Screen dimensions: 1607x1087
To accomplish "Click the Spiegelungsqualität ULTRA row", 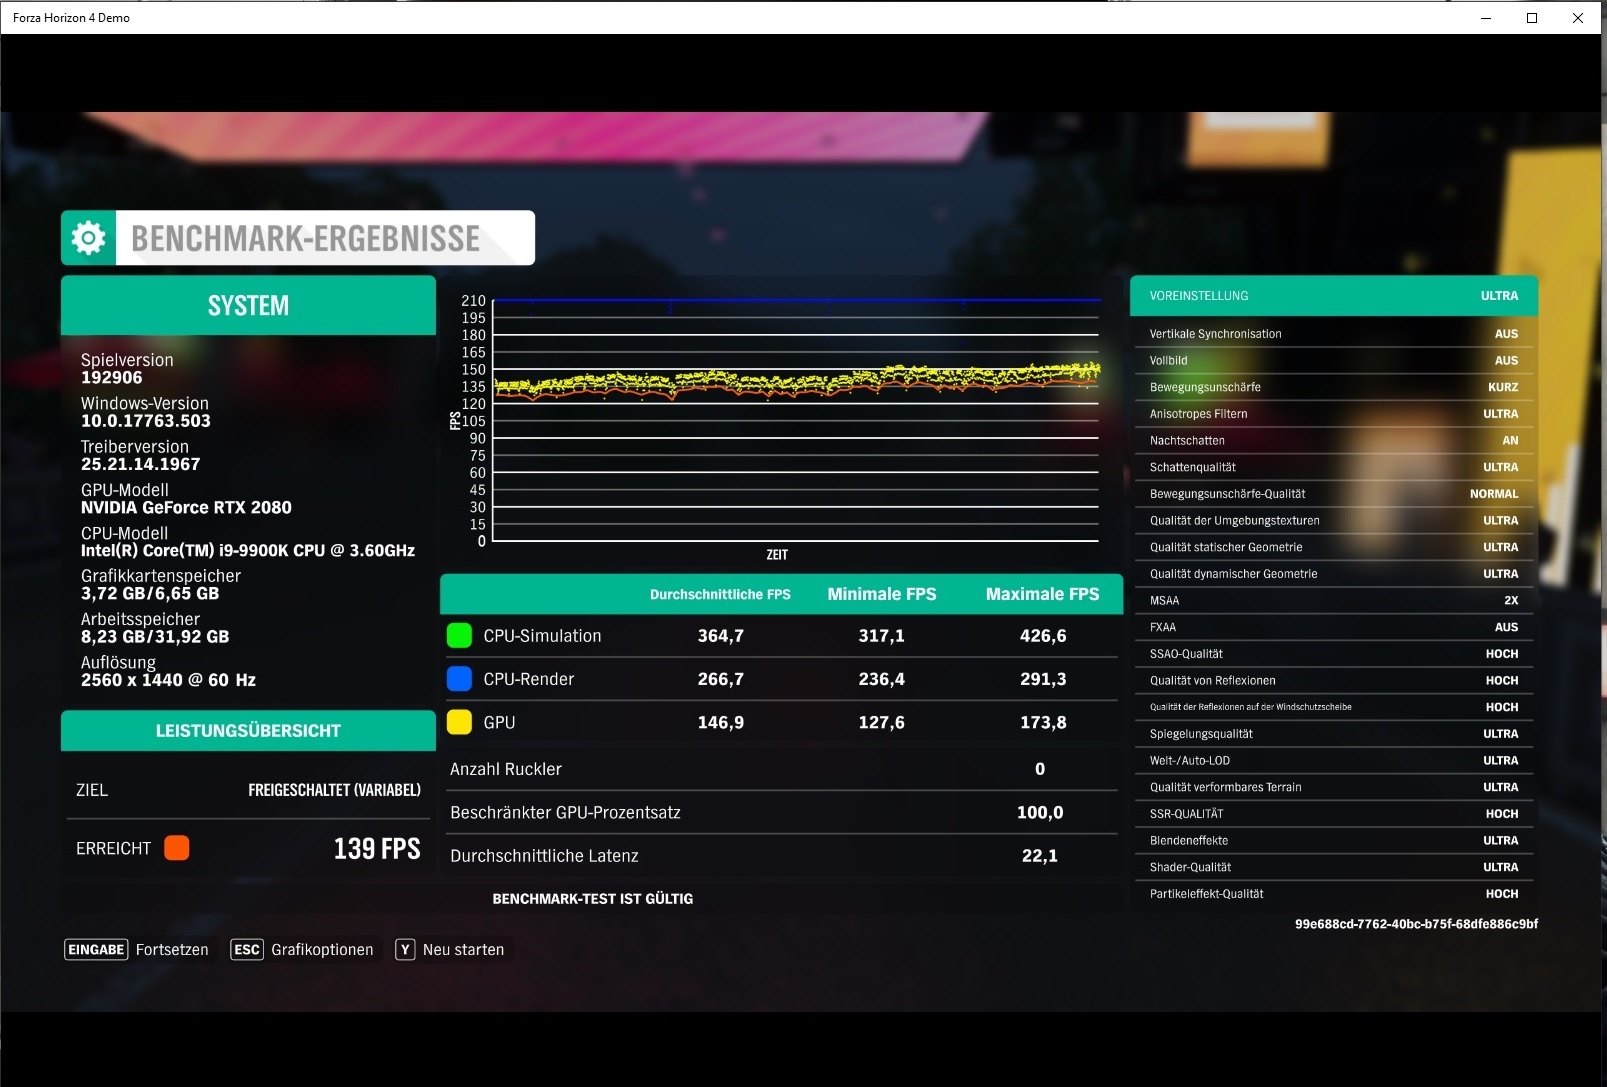I will pyautogui.click(x=1334, y=734).
